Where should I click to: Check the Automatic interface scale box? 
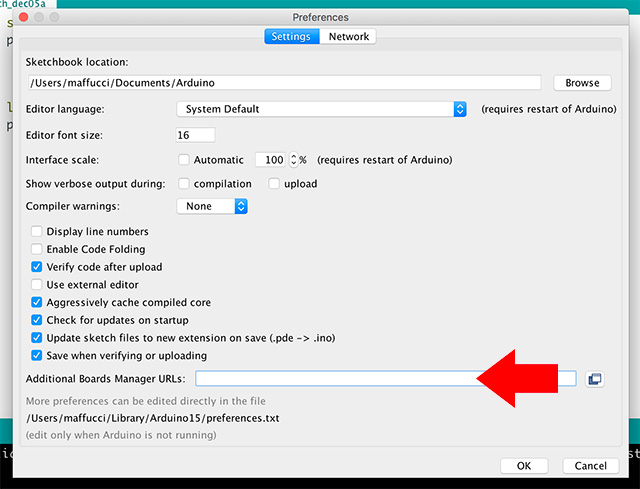click(x=183, y=159)
